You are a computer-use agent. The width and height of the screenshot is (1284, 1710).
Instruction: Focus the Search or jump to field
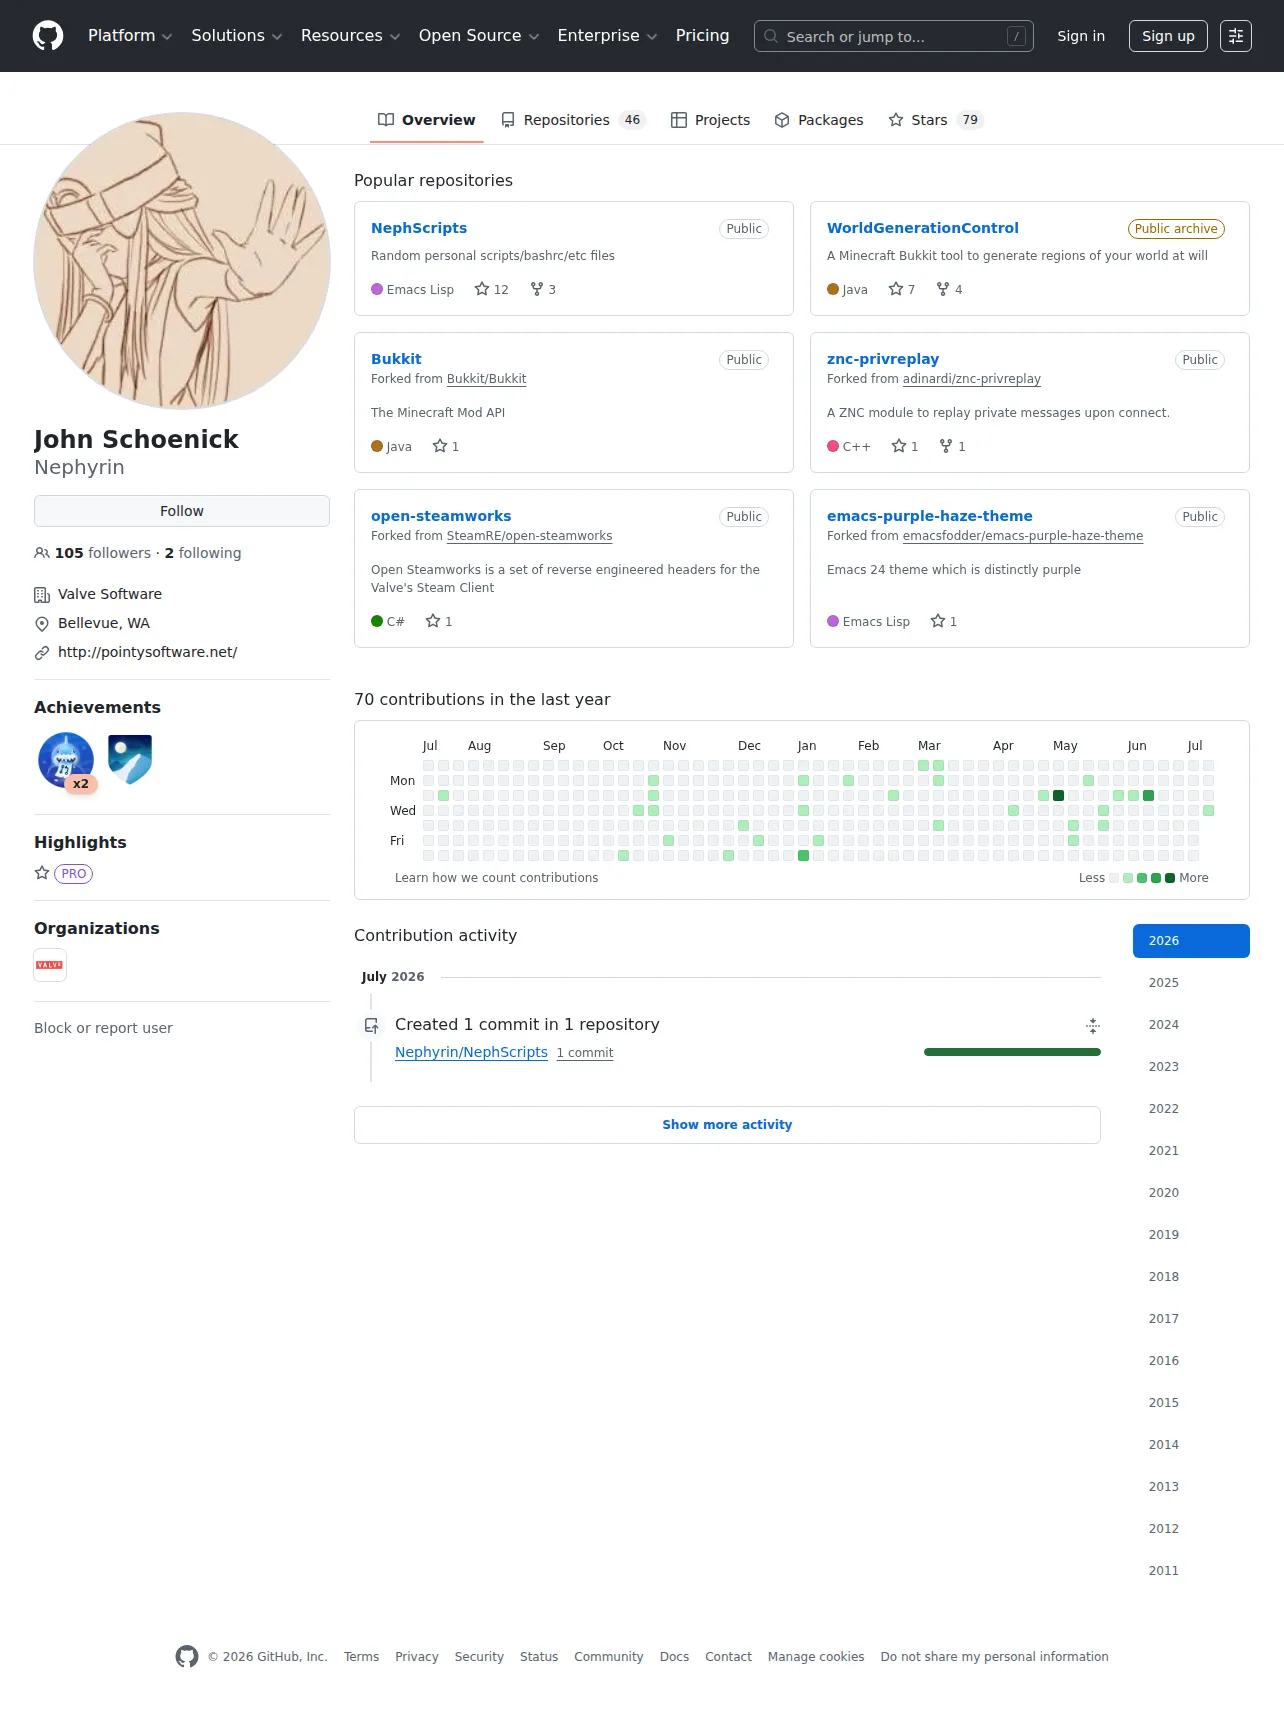click(x=894, y=36)
